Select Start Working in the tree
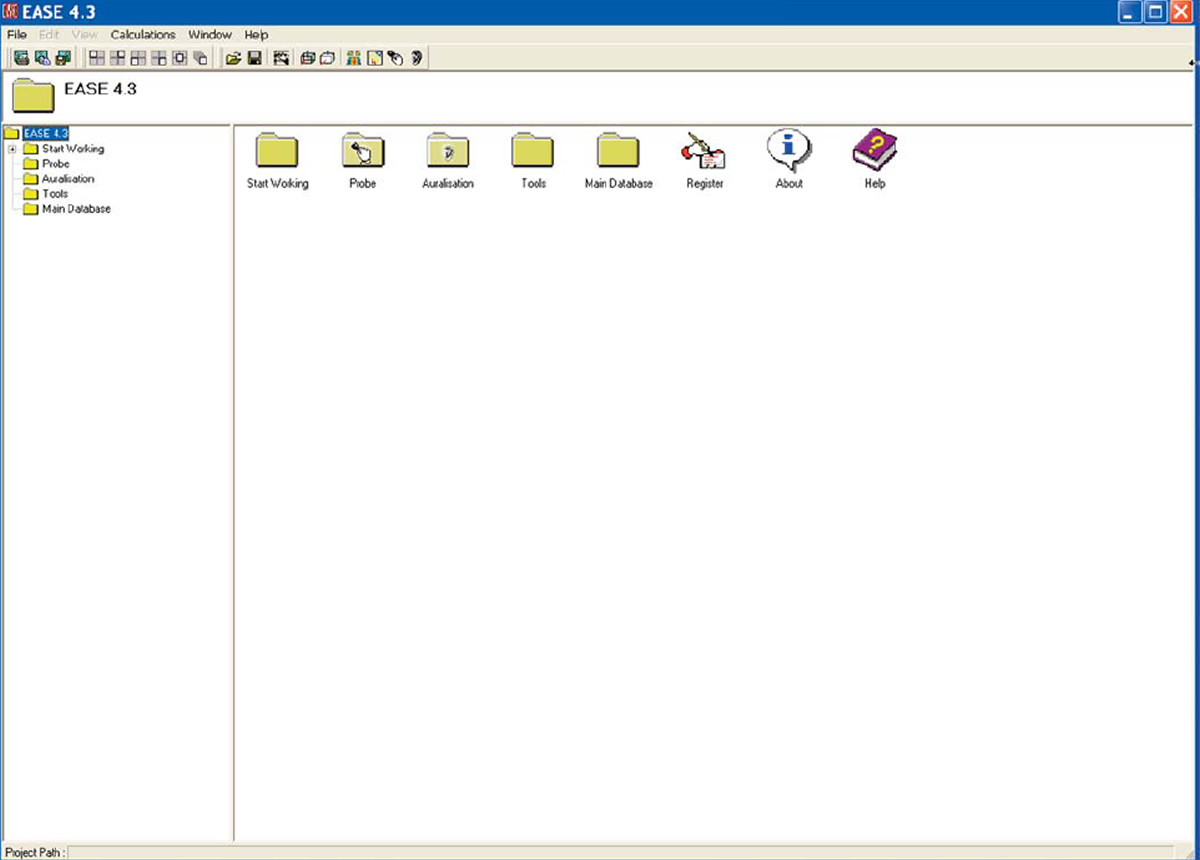This screenshot has height=860, width=1200. [x=73, y=149]
